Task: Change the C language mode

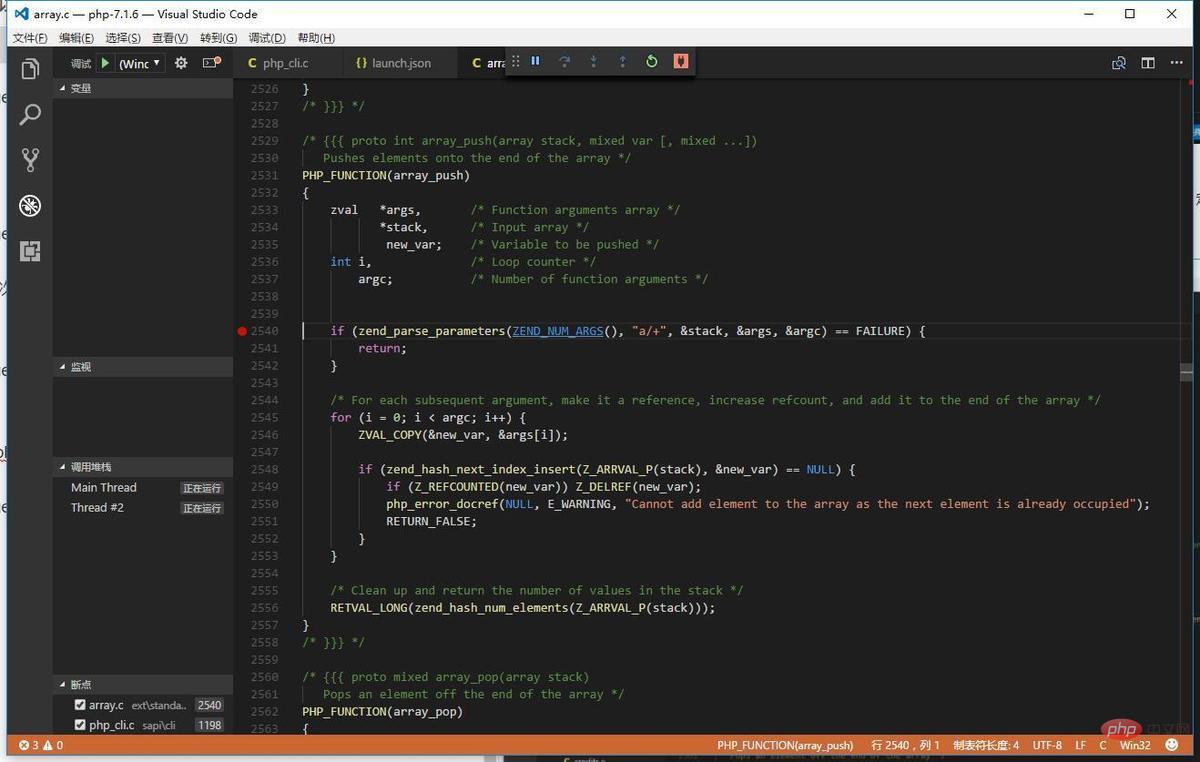Action: [x=1103, y=745]
